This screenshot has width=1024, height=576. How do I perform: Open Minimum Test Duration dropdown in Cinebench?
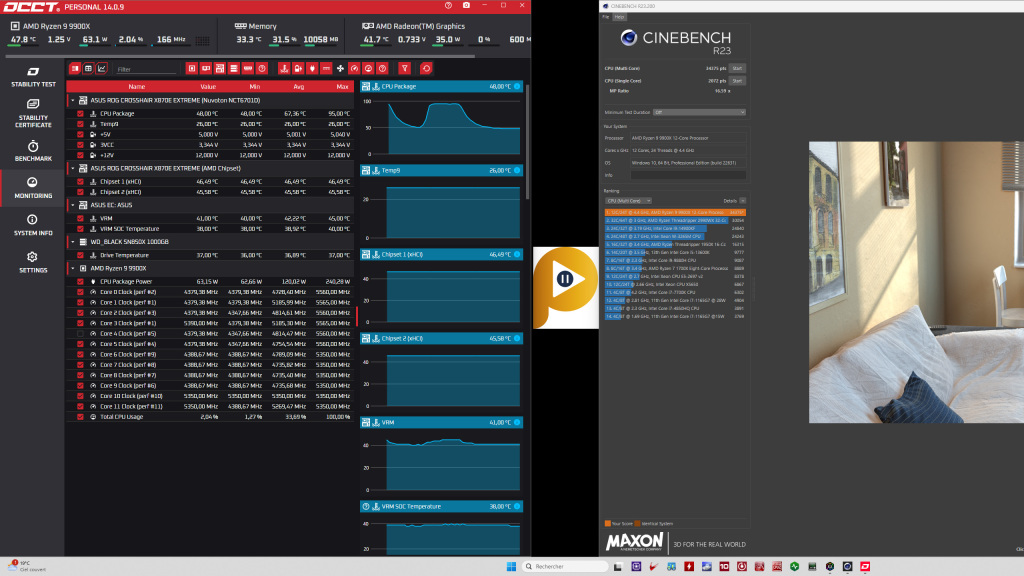pyautogui.click(x=699, y=112)
